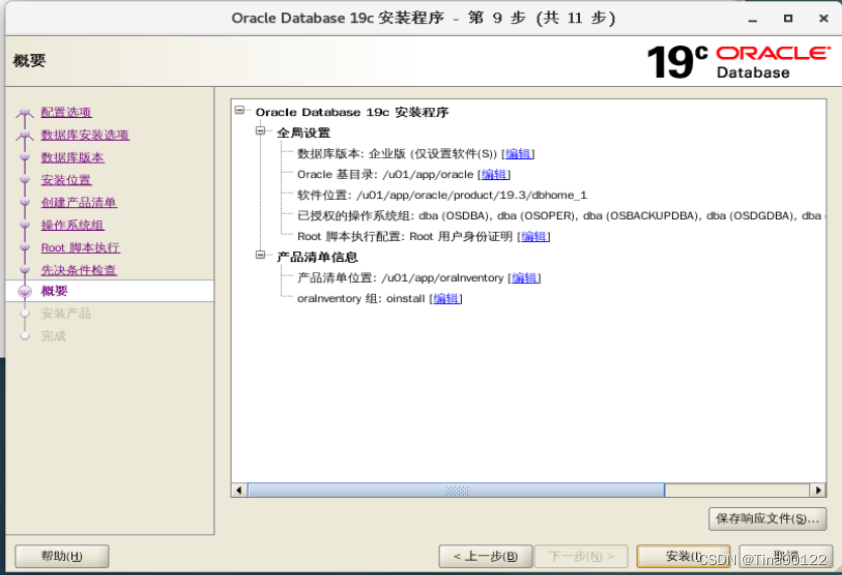Select the 已授权的操作系统组 row
This screenshot has width=842, height=575.
pos(561,216)
